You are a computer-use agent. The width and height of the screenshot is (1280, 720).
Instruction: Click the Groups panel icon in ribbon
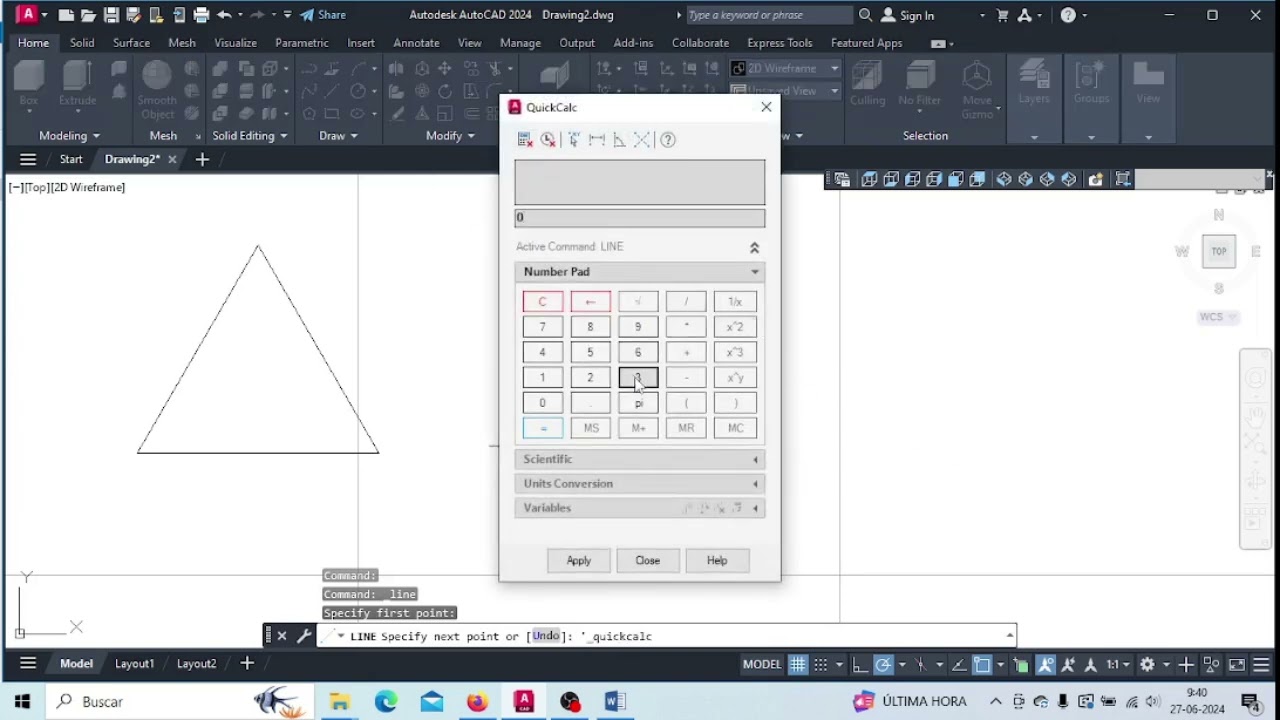tap(1091, 84)
